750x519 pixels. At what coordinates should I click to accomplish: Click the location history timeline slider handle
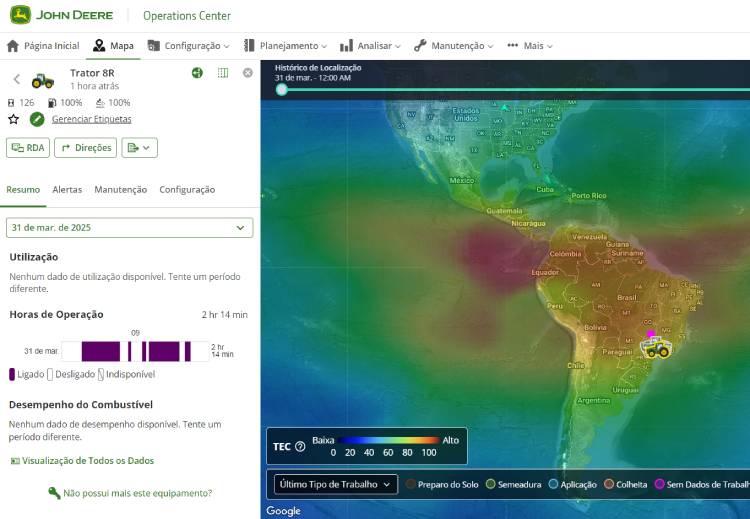(x=282, y=89)
